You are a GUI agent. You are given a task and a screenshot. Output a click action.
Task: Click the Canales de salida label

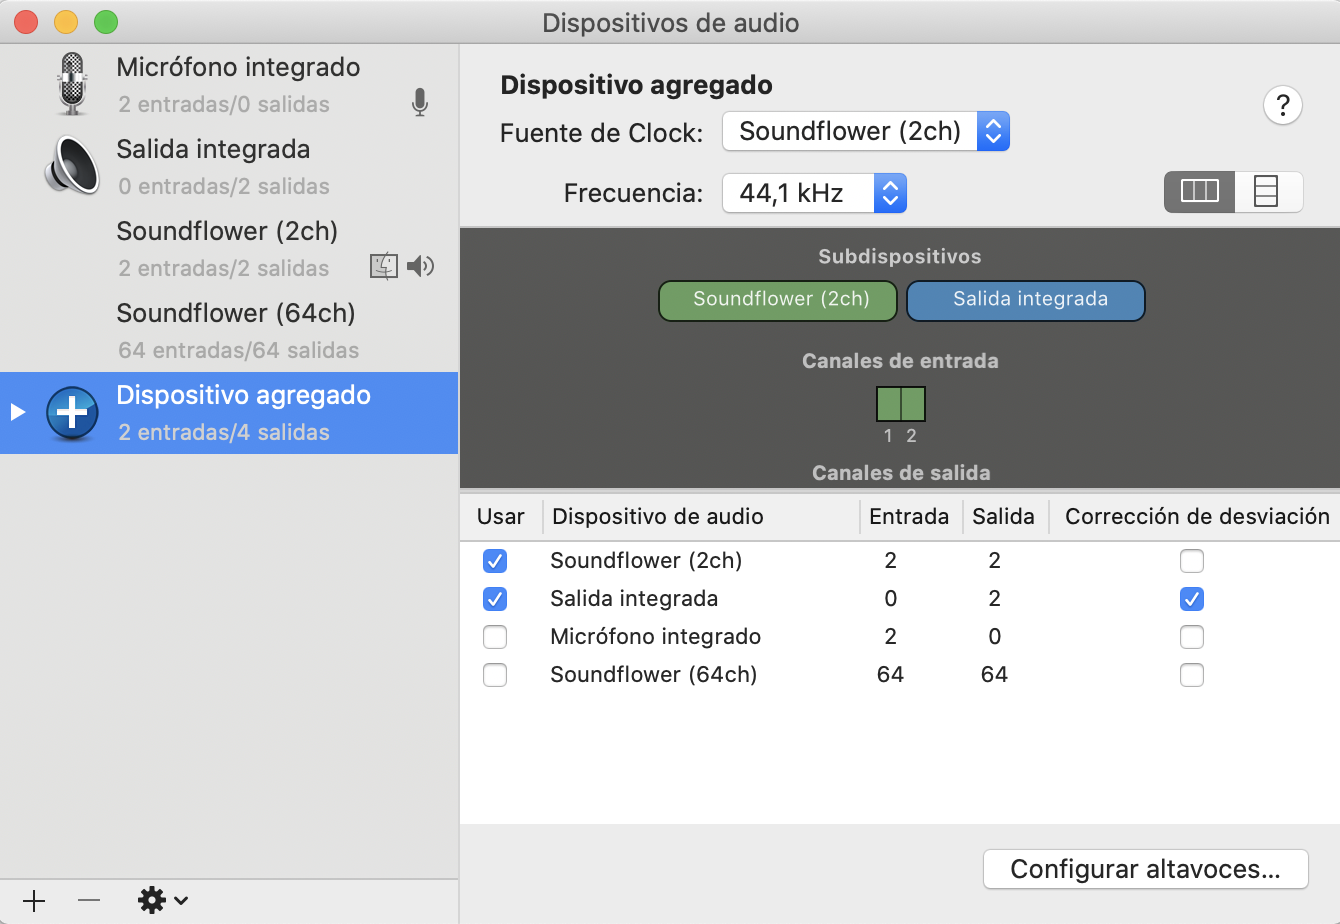pos(901,472)
